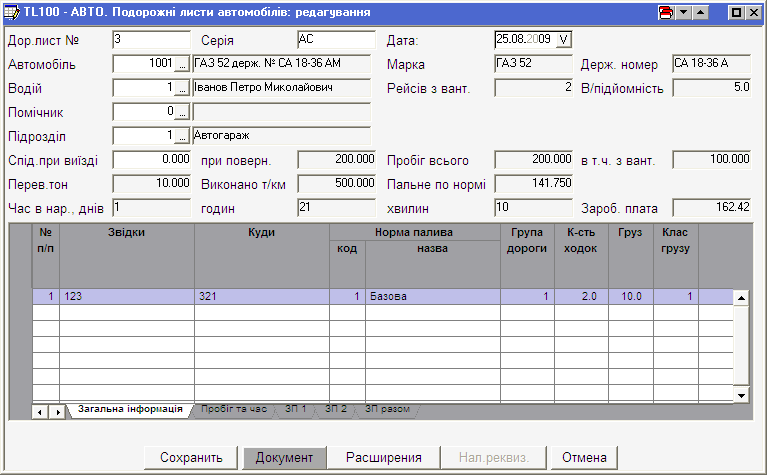Click Пробіг всього value 200.000
The image size is (767, 475).
[x=533, y=159]
